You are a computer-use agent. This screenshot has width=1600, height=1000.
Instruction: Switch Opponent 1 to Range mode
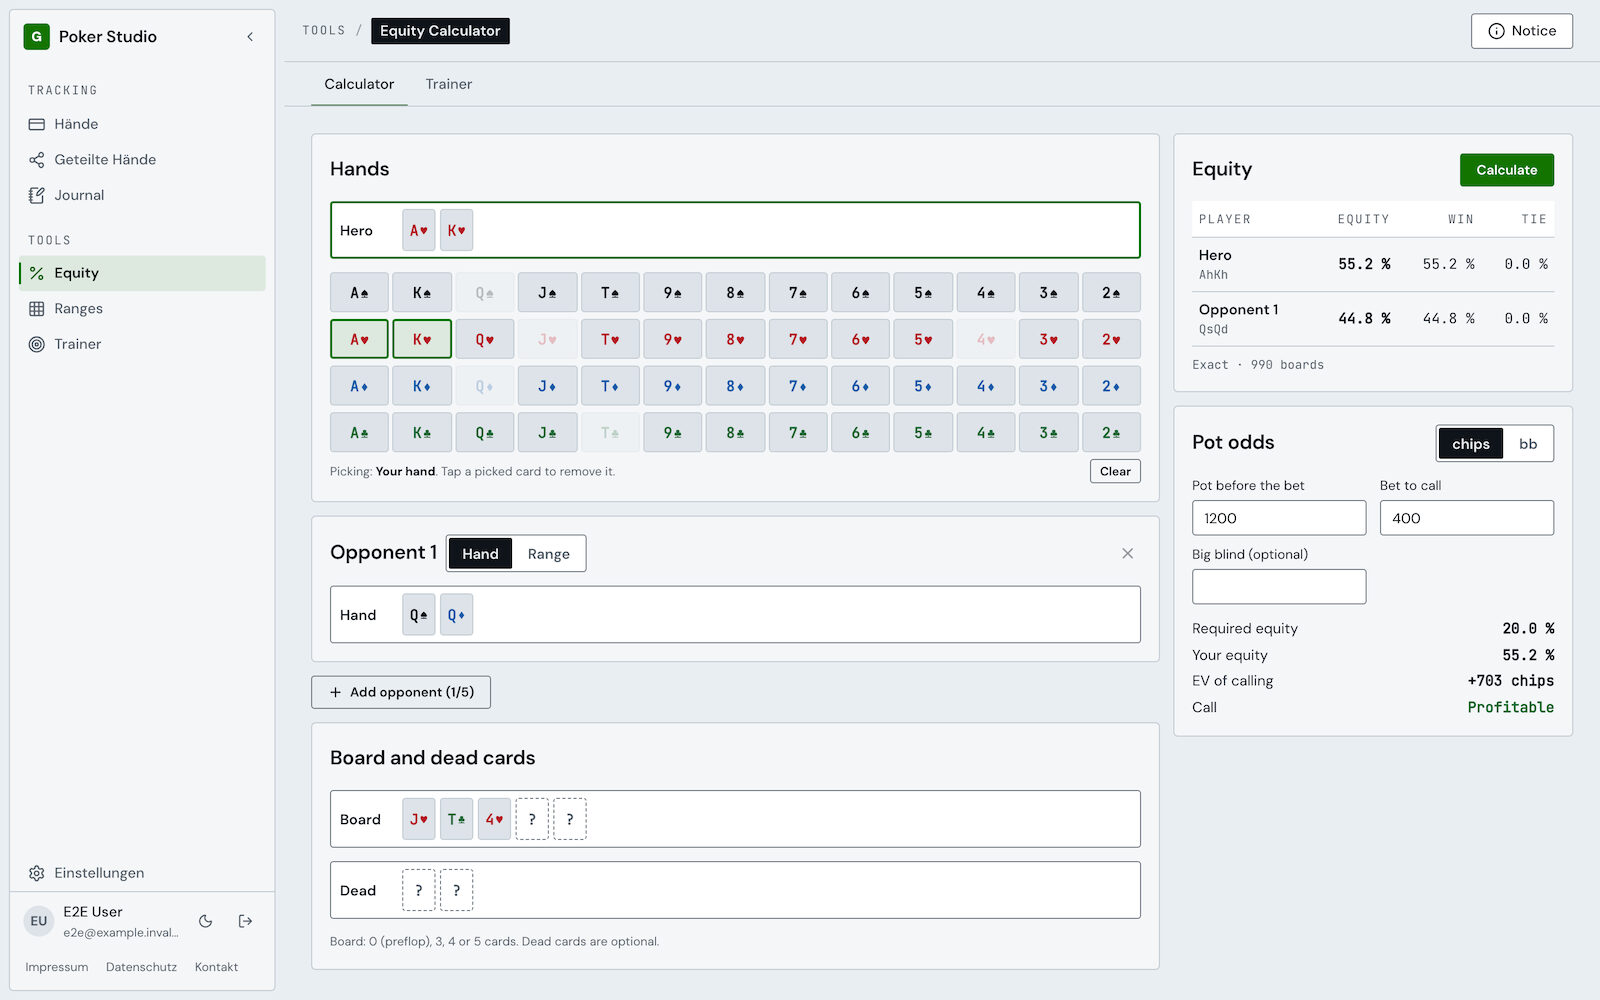click(x=549, y=554)
